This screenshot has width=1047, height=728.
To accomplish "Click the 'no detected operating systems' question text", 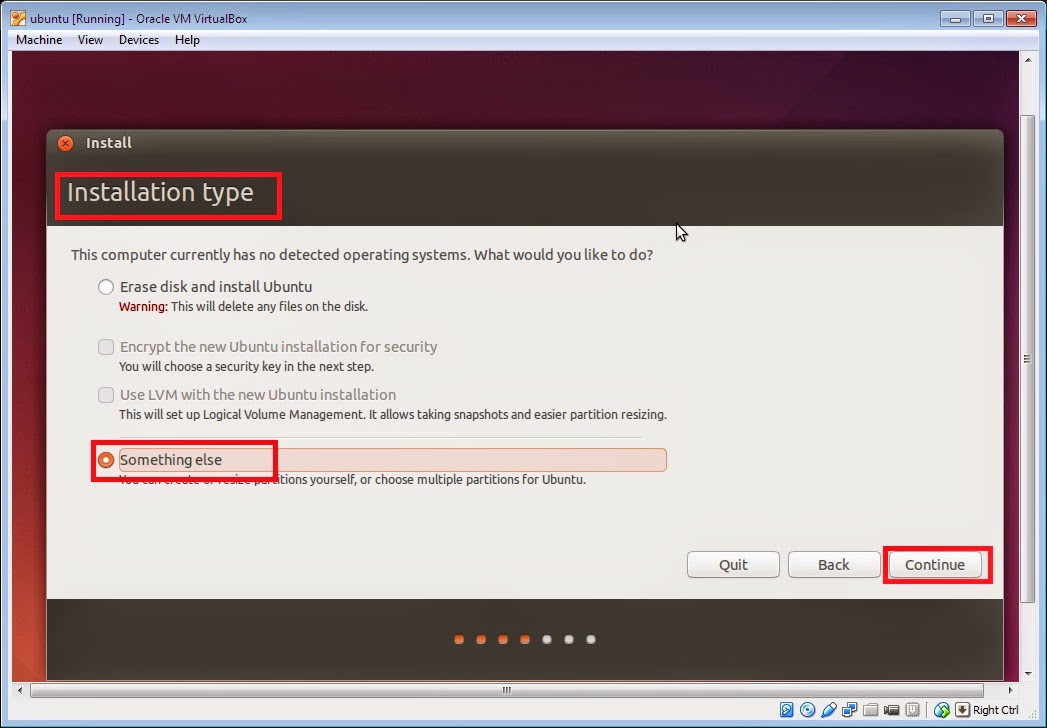I will (362, 255).
